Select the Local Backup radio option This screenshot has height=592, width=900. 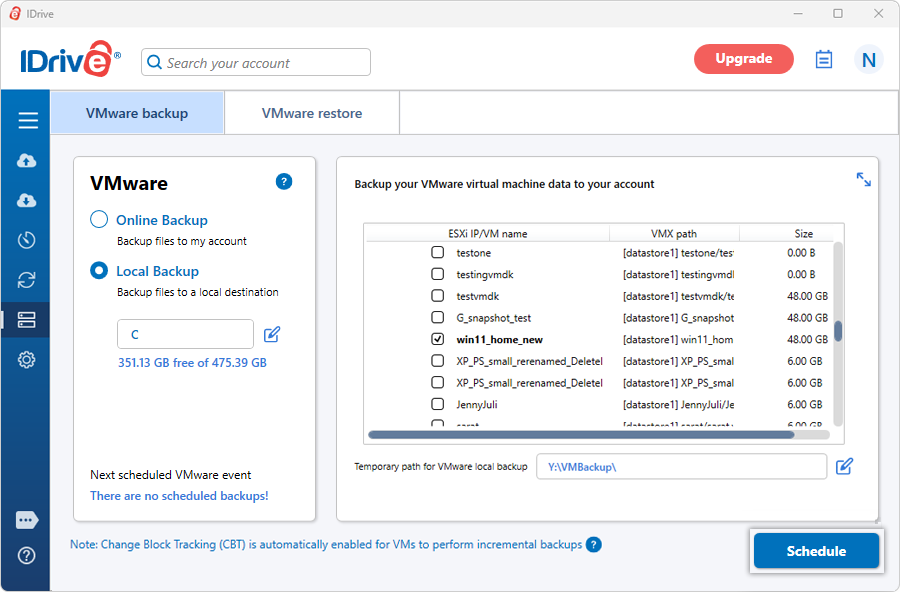99,271
